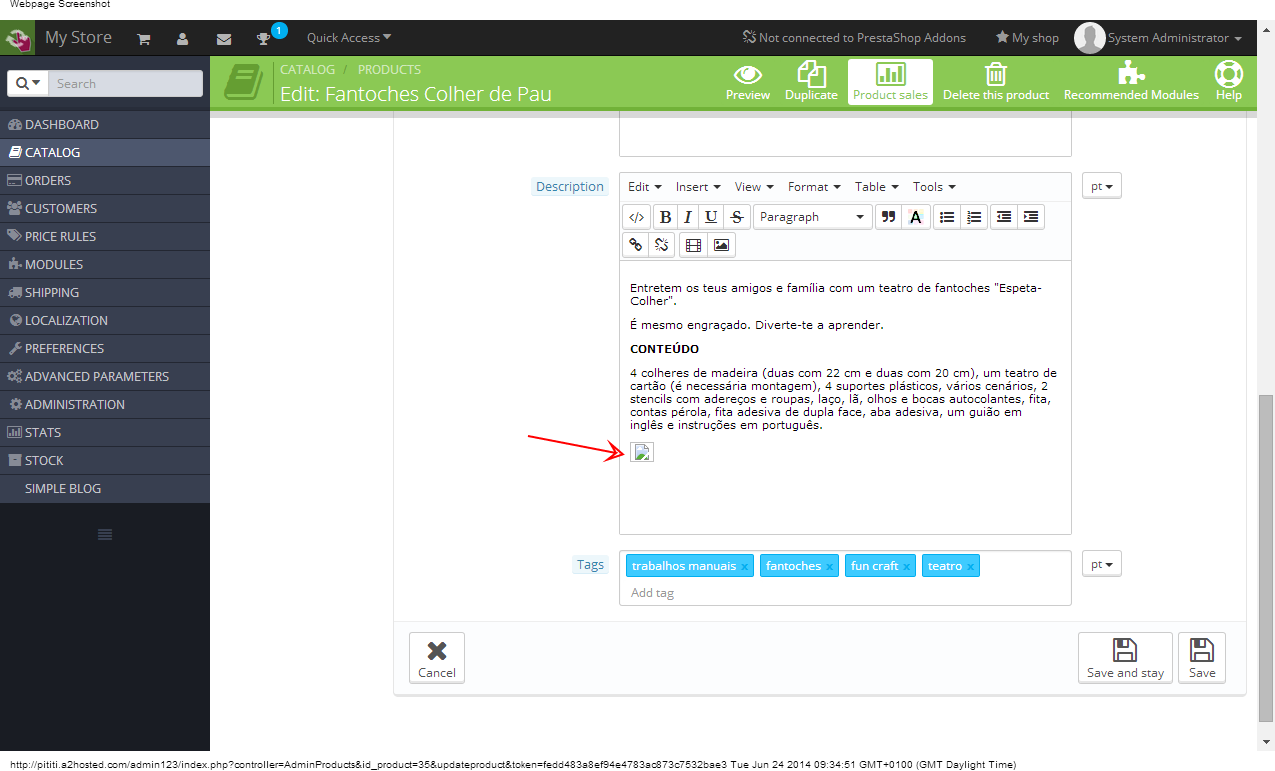1275x771 pixels.
Task: Click Delete this product trash icon
Action: click(996, 82)
